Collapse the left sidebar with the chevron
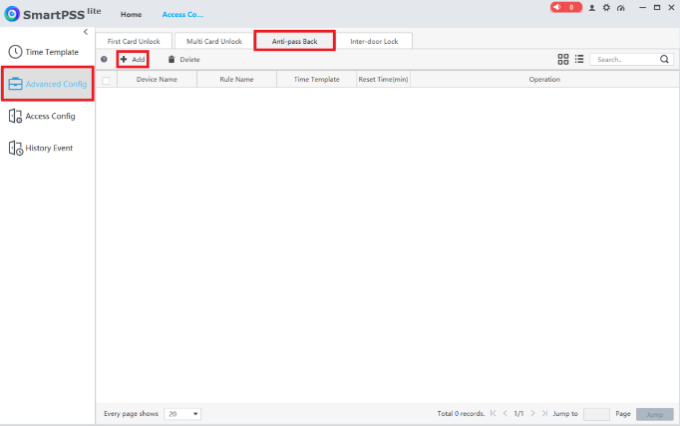The image size is (680, 426). click(x=85, y=32)
